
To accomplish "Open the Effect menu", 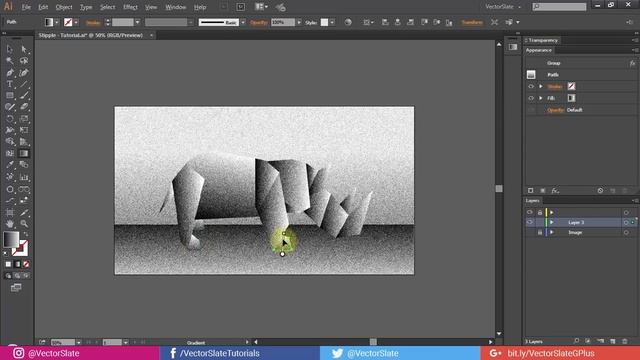I will [x=130, y=7].
